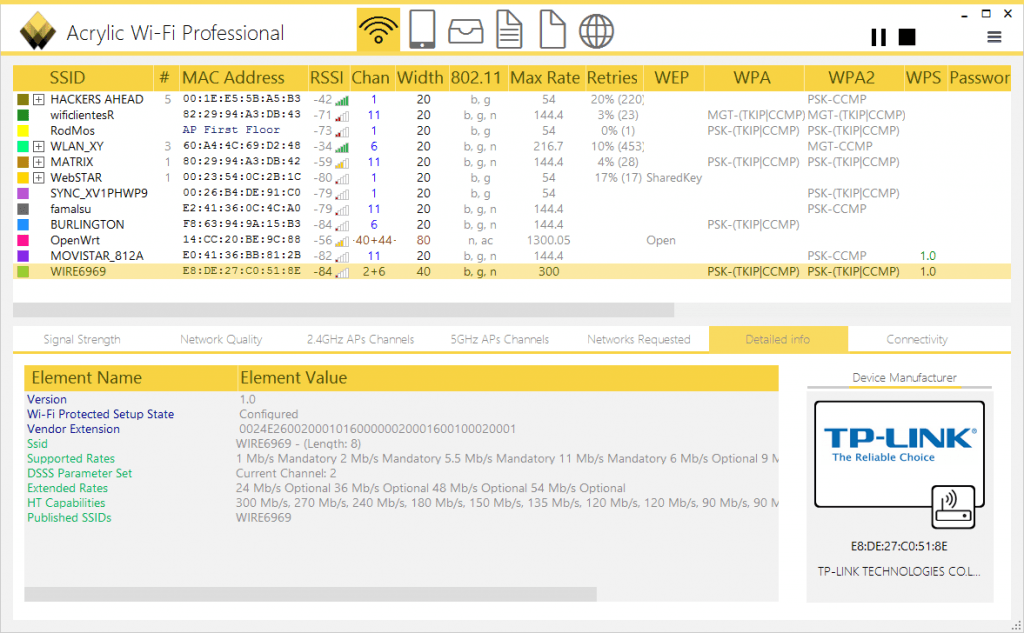Image resolution: width=1024 pixels, height=633 pixels.
Task: Click the RodMos yellow color swatch
Action: [23, 131]
